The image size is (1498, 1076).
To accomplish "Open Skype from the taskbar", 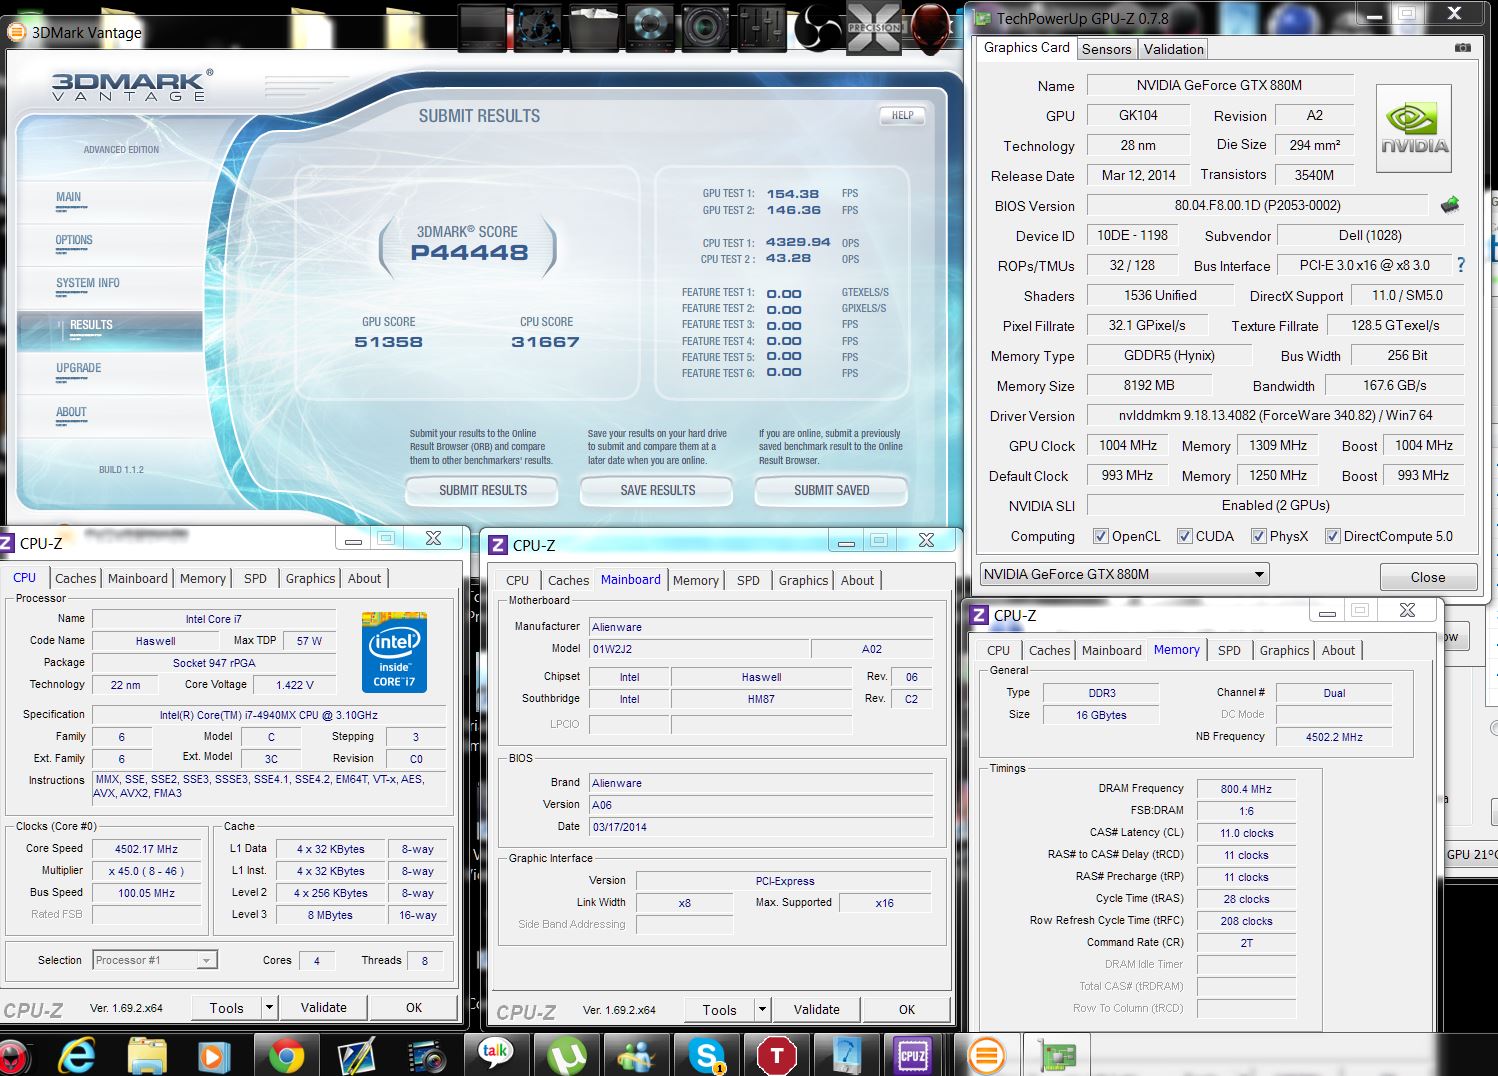I will click(x=707, y=1056).
